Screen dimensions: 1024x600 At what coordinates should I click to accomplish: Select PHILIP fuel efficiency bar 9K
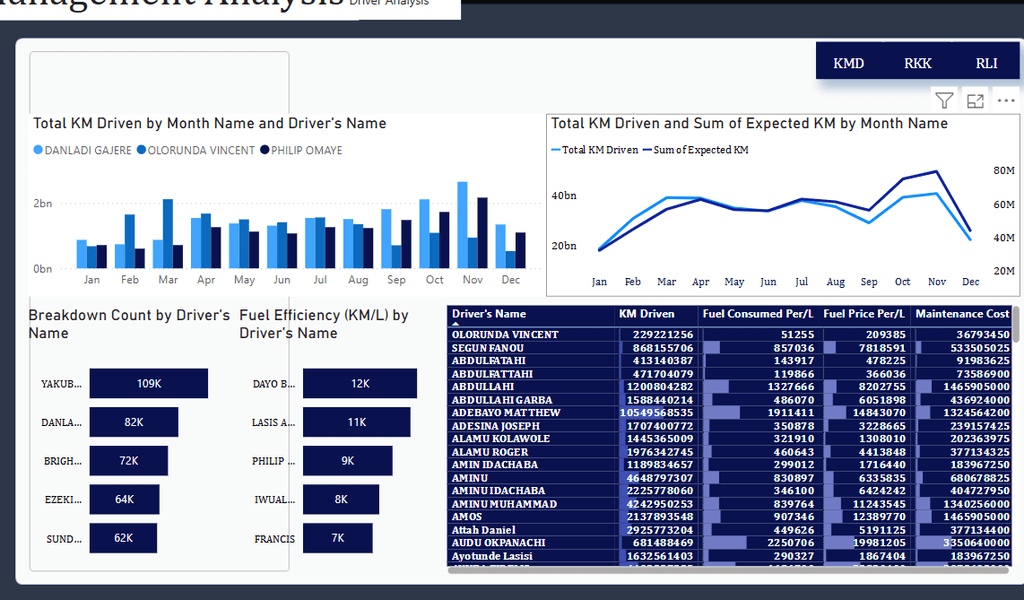pyautogui.click(x=347, y=460)
